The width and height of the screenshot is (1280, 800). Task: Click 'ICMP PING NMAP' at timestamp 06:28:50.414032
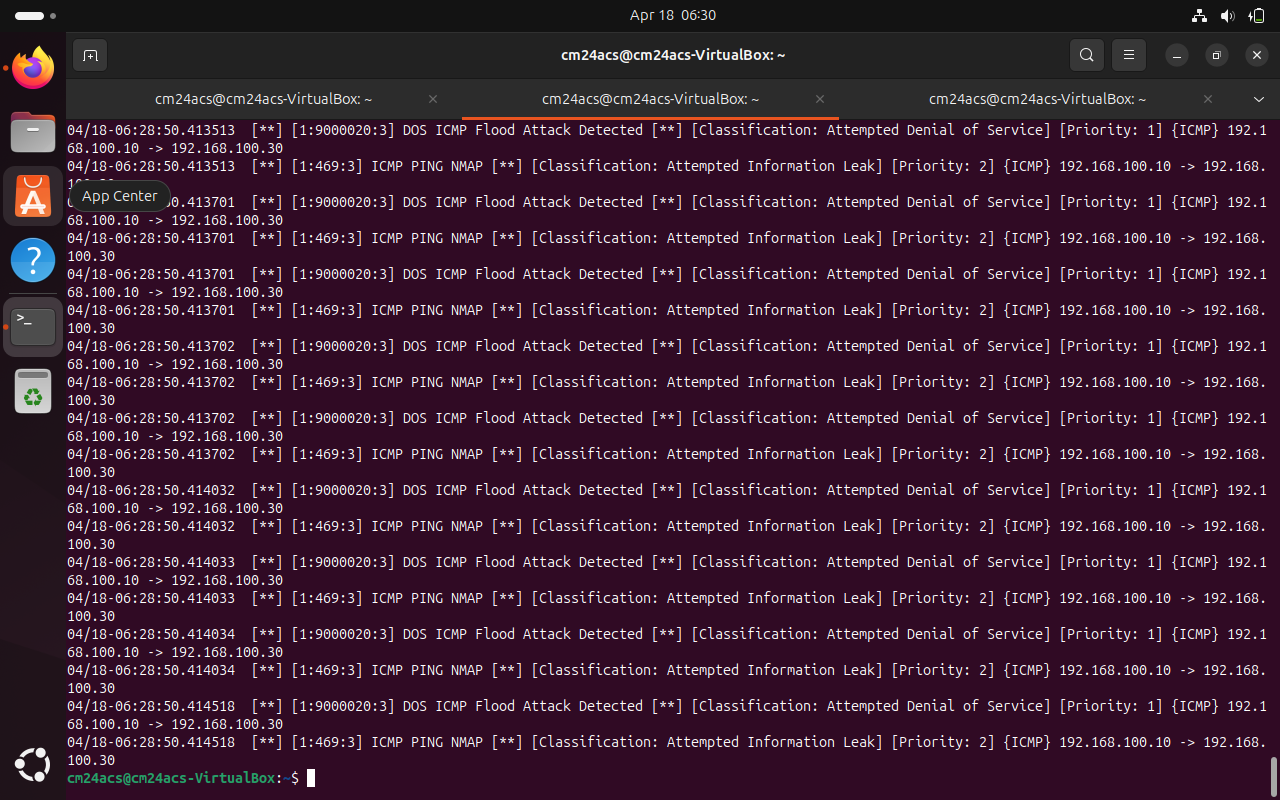[x=427, y=526]
